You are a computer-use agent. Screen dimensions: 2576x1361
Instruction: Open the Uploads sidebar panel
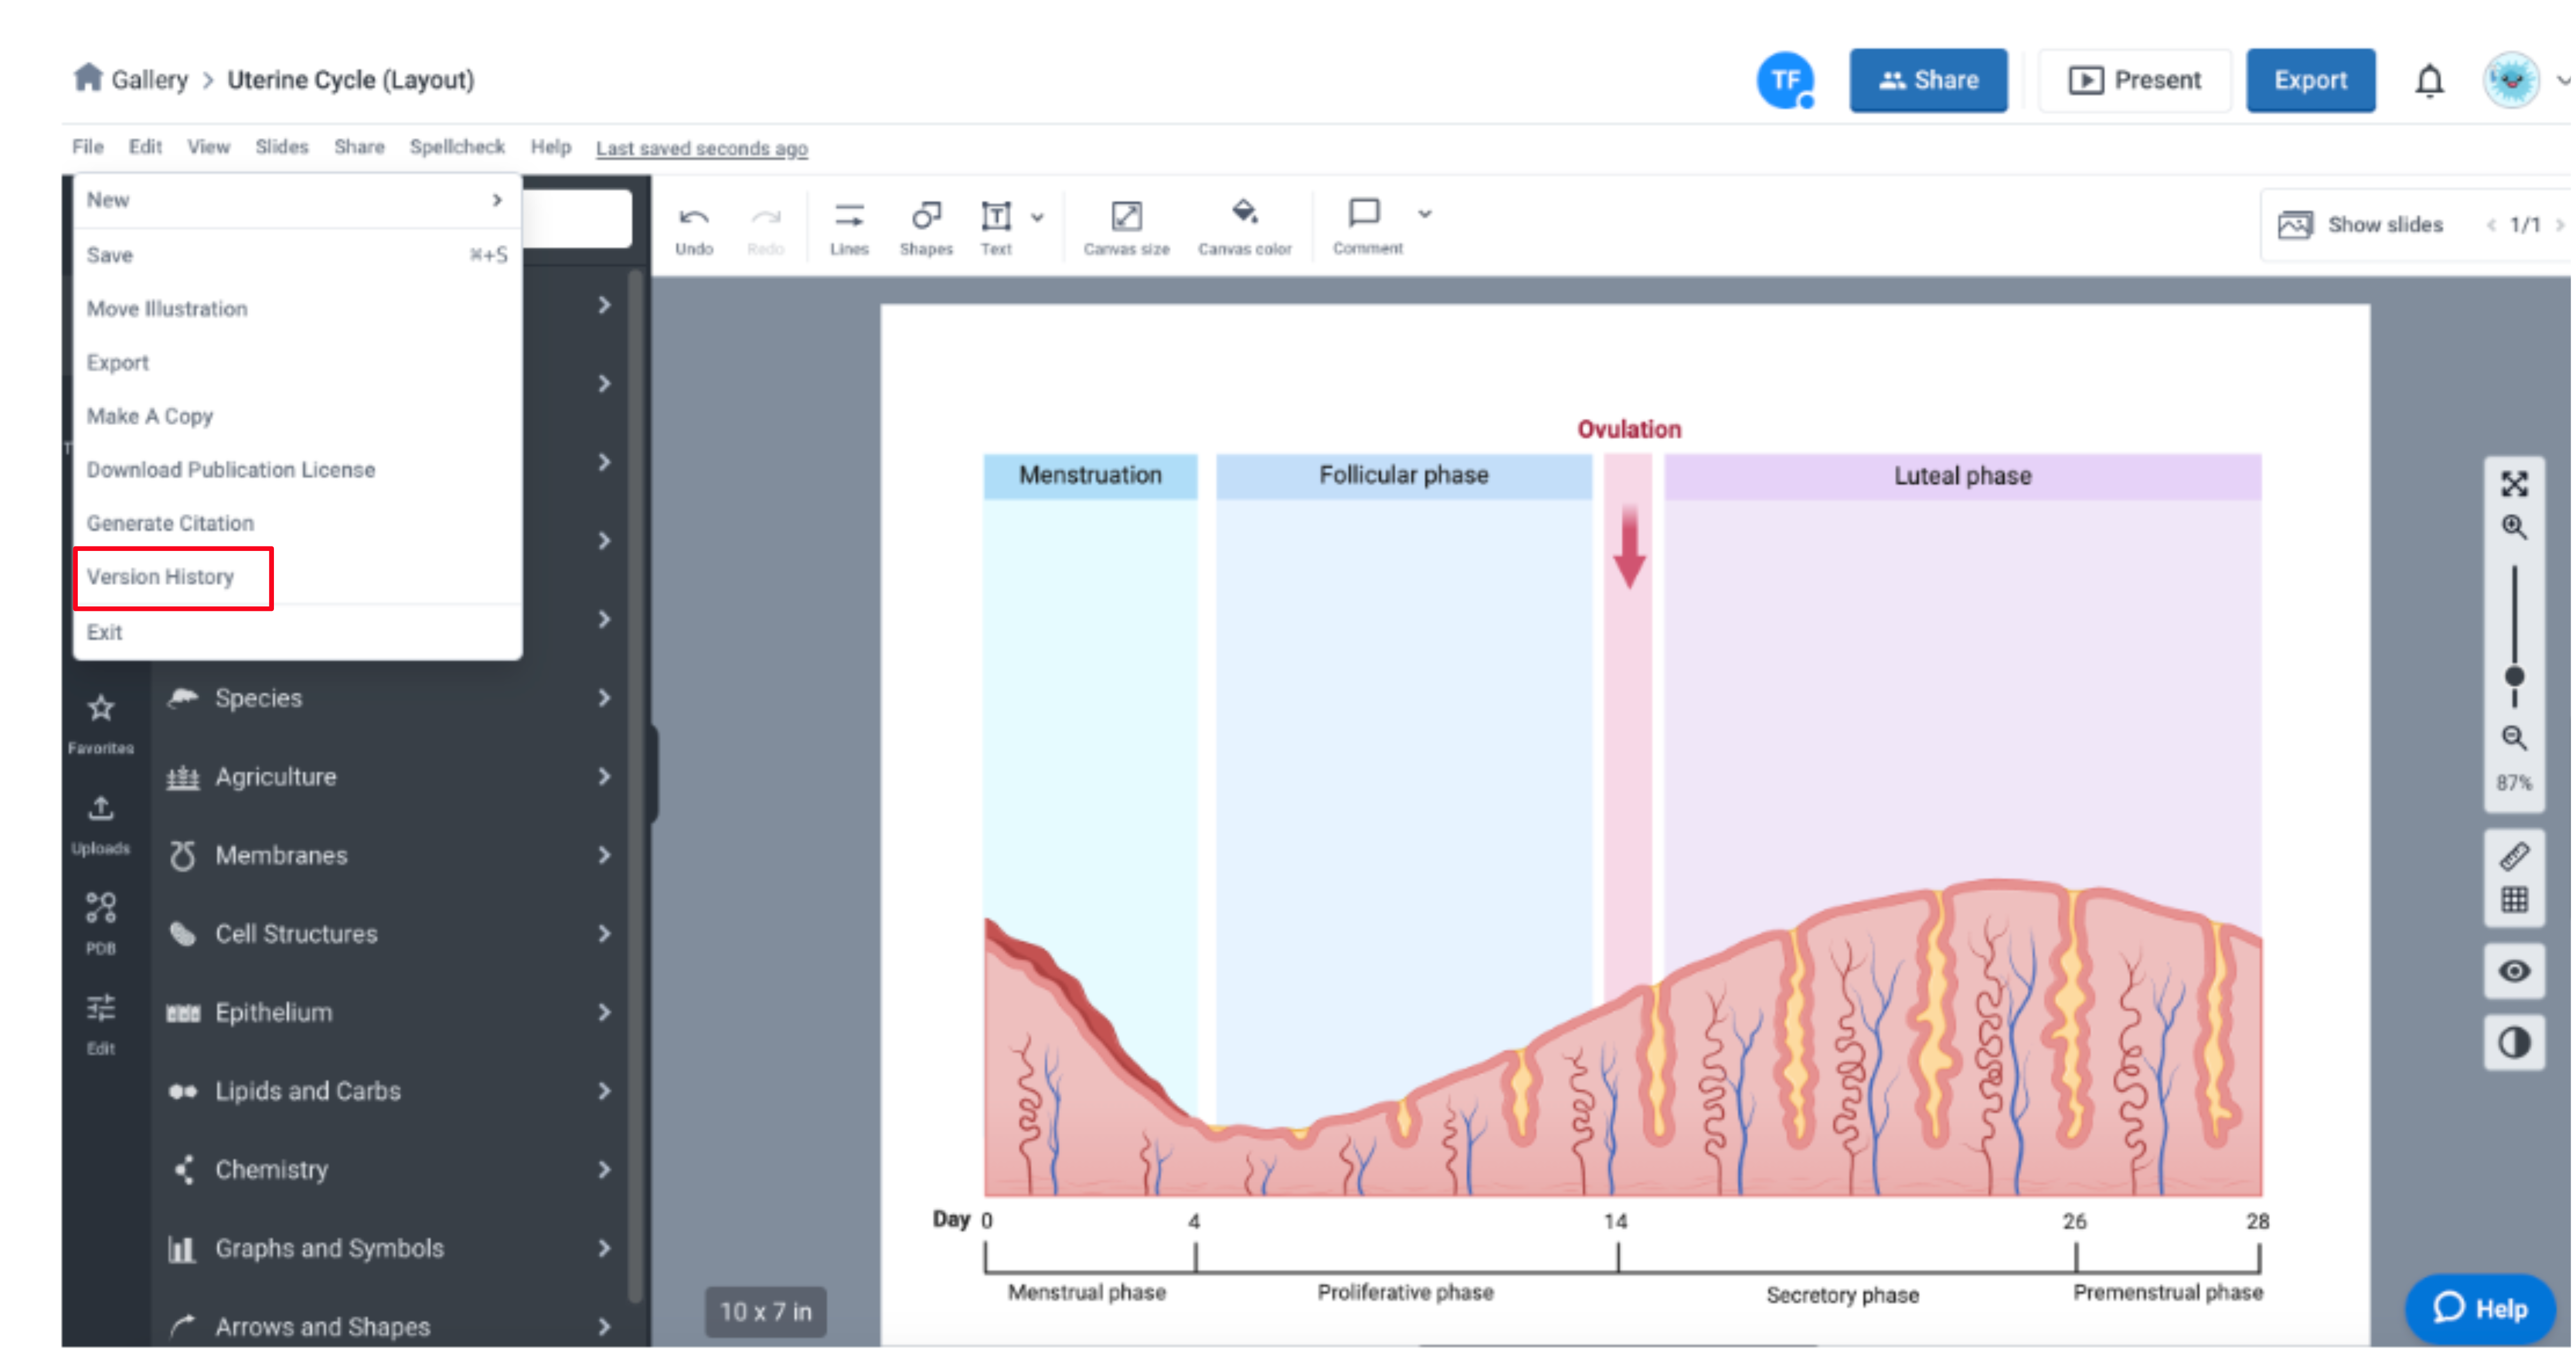(x=101, y=825)
